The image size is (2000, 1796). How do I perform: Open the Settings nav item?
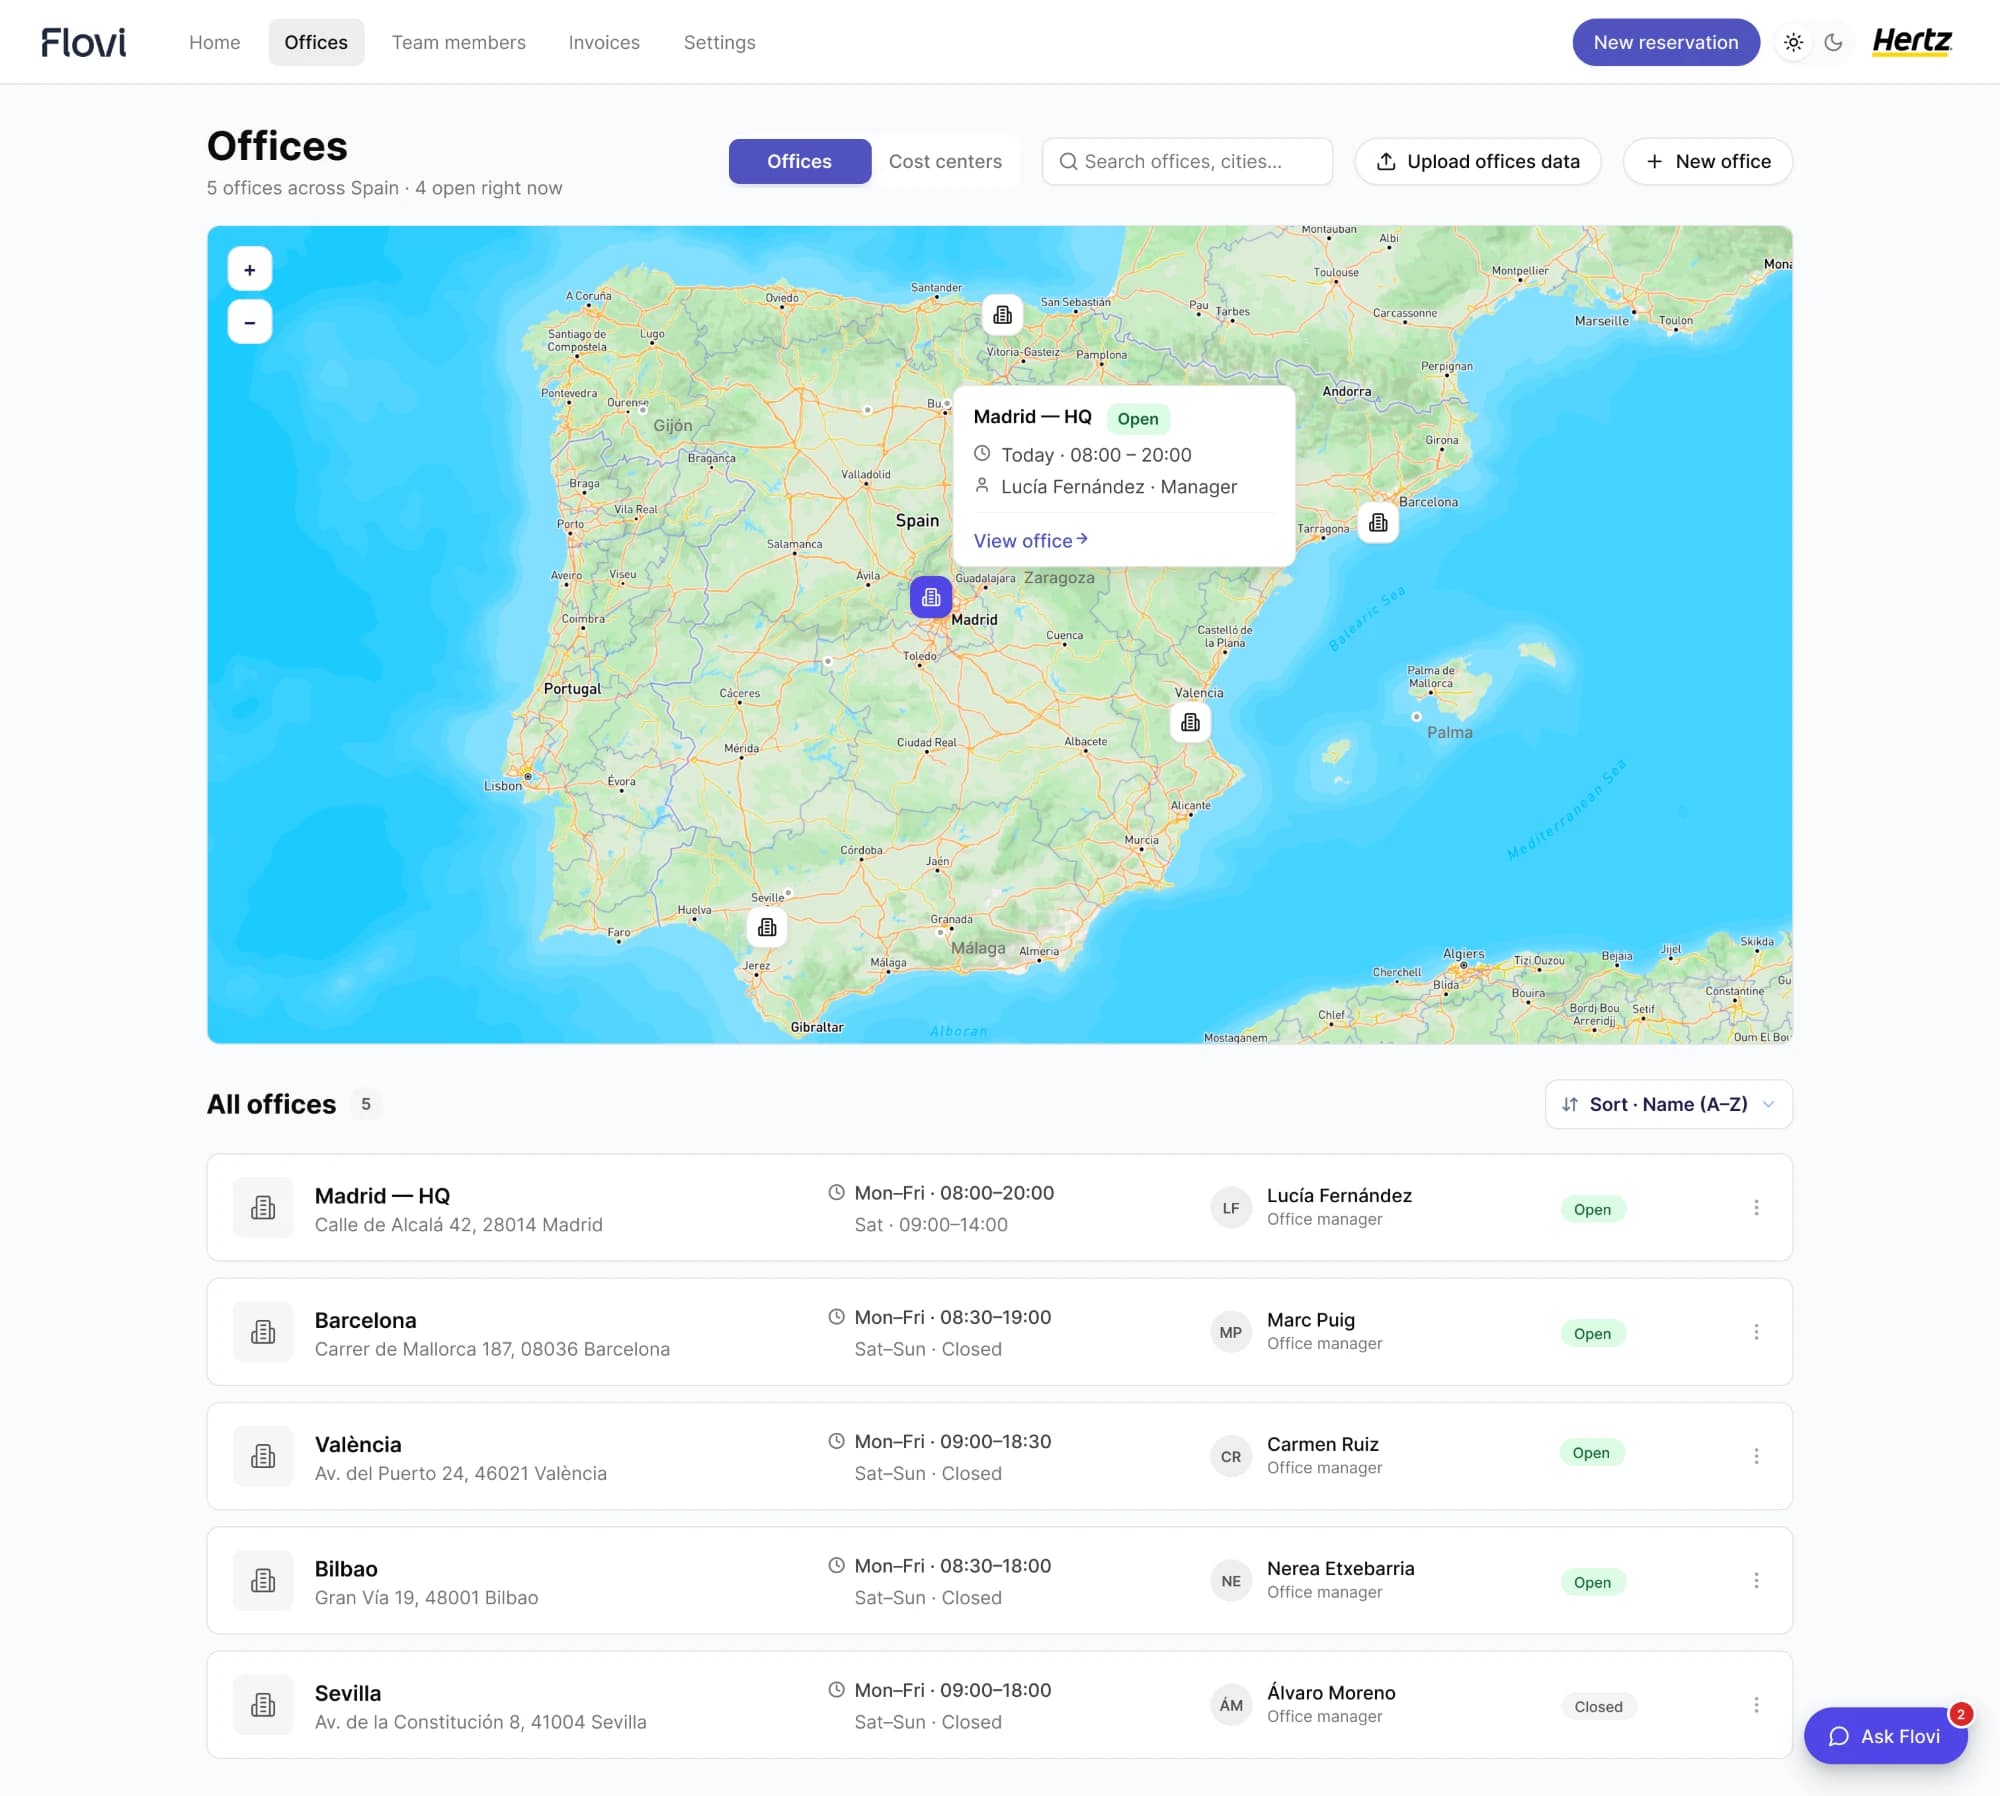click(x=720, y=42)
